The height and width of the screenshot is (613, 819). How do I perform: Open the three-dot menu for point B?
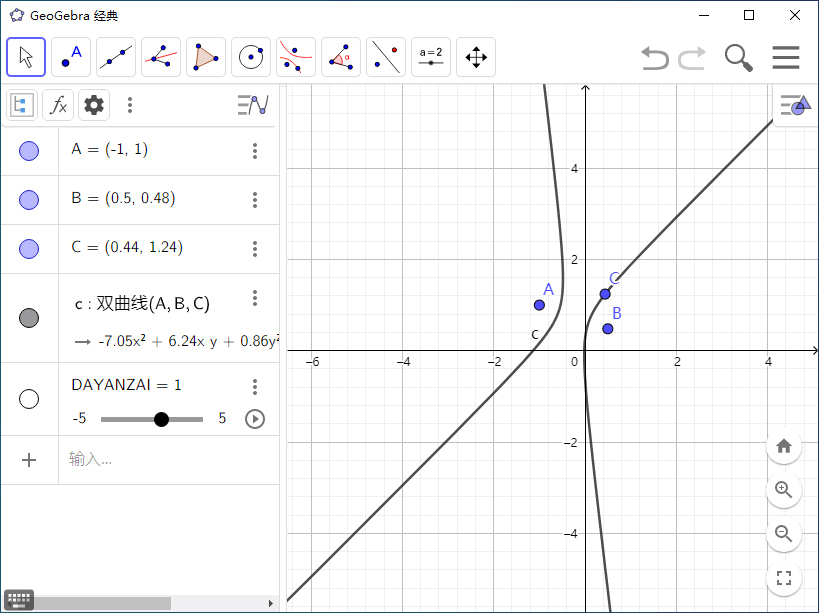(x=254, y=199)
